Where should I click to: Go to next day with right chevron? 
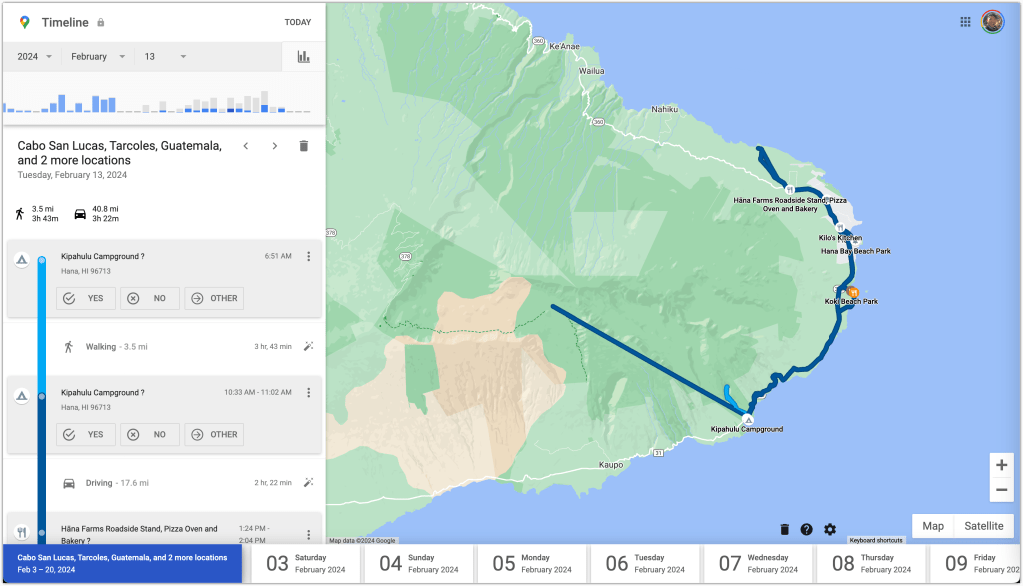(275, 146)
